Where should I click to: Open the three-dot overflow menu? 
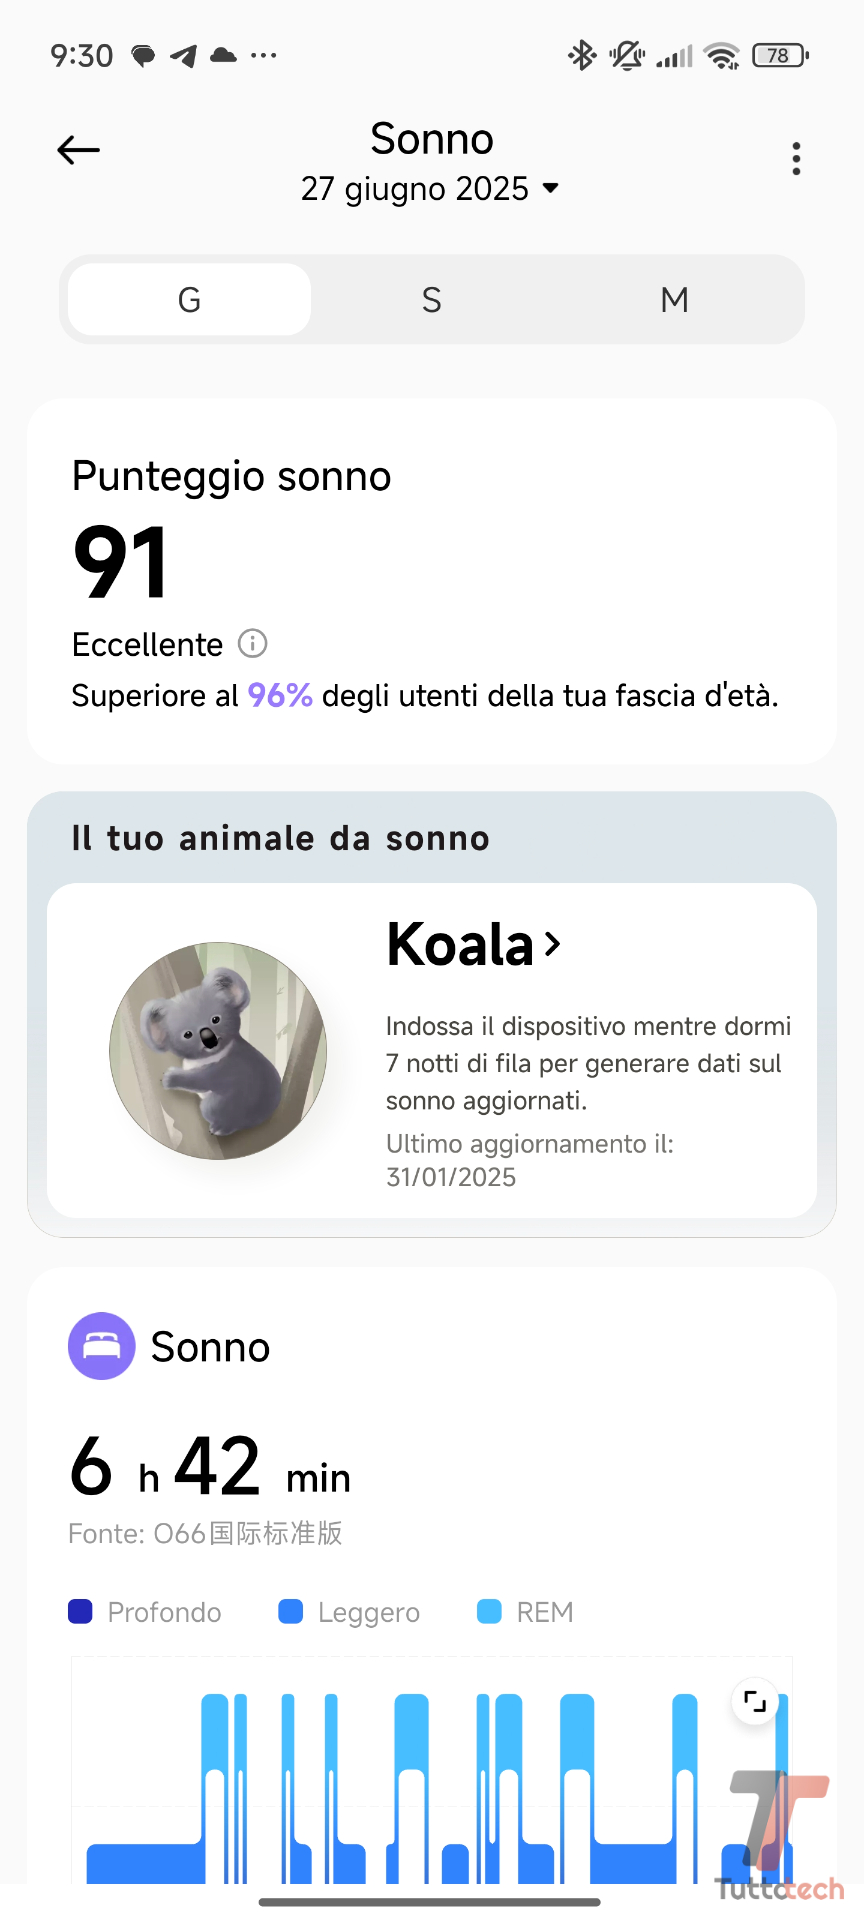tap(796, 159)
